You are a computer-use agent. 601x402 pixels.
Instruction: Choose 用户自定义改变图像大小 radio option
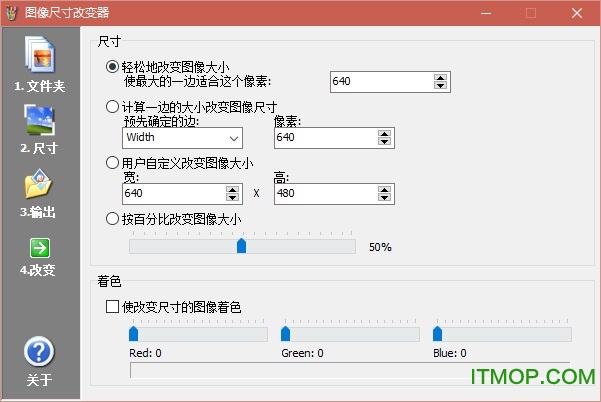(x=112, y=162)
